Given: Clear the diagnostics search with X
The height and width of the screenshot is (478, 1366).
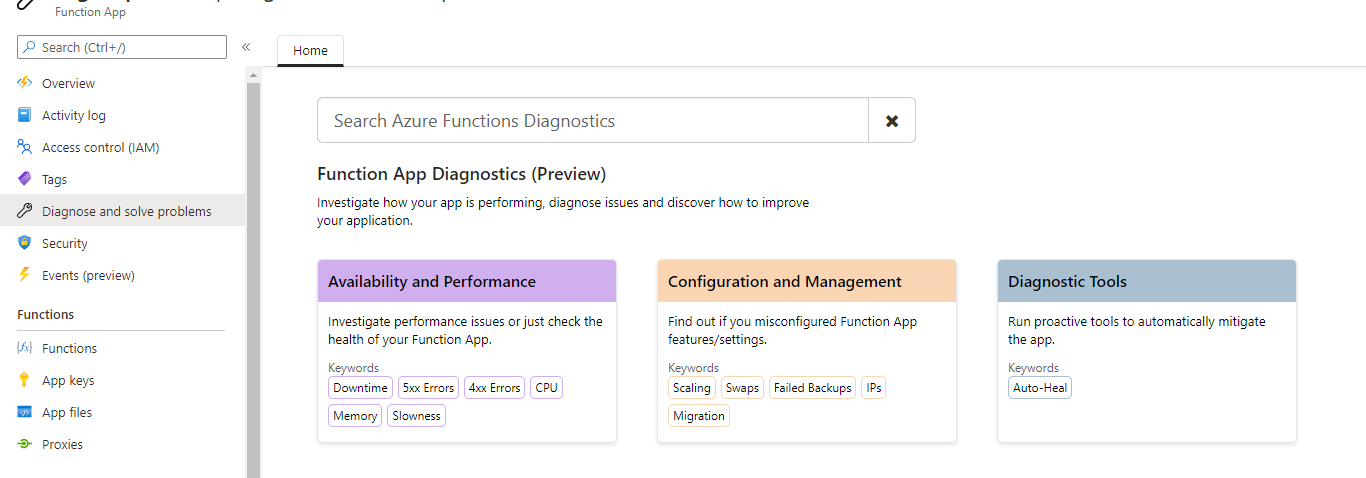Looking at the screenshot, I should (892, 120).
